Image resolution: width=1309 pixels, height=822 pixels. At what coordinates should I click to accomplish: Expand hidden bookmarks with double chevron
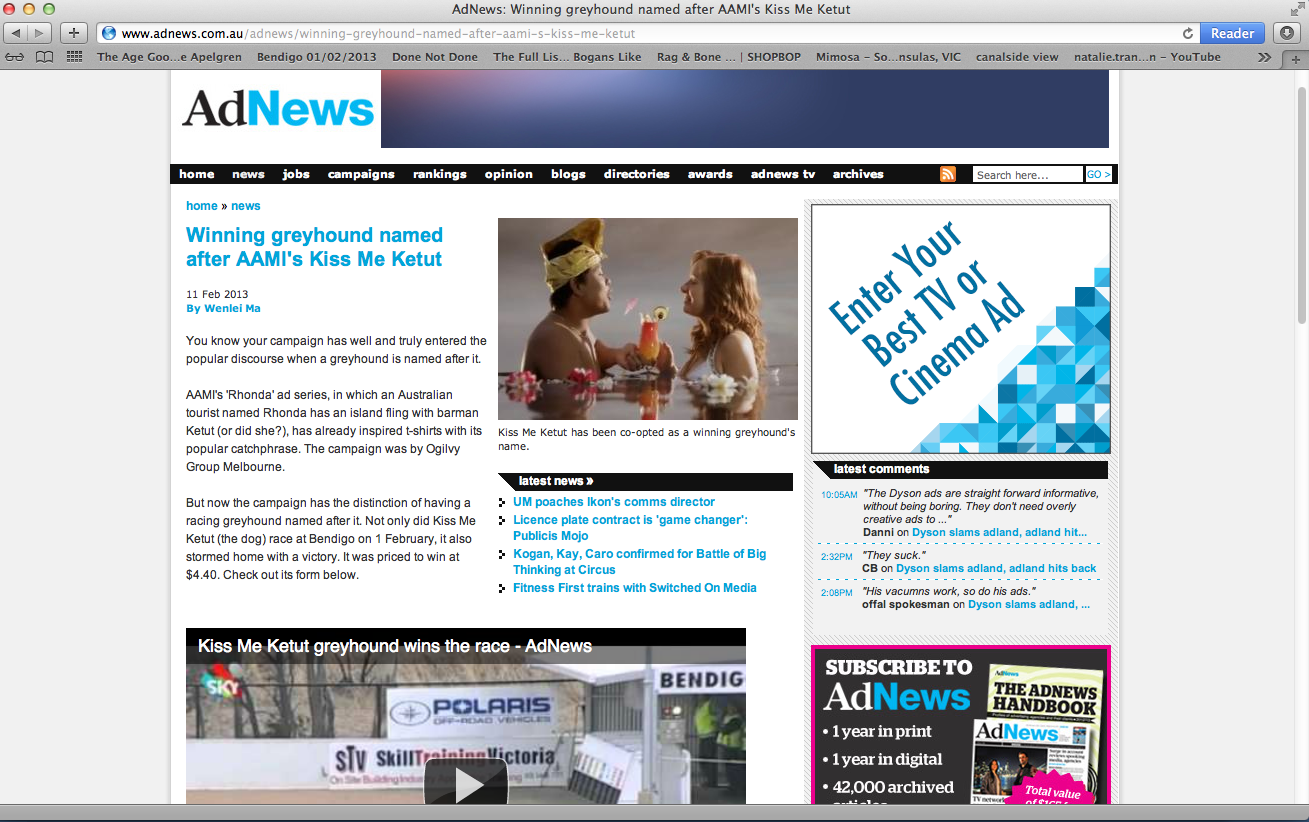(x=1265, y=57)
